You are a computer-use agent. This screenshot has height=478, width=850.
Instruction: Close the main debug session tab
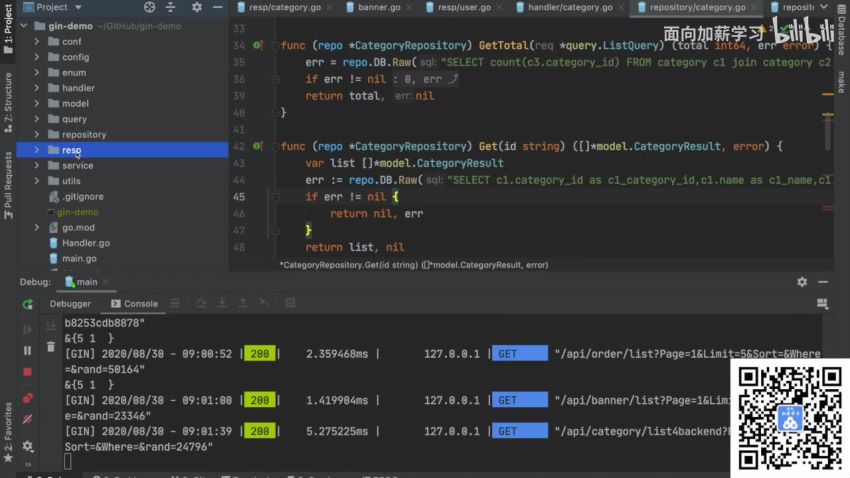[x=106, y=282]
